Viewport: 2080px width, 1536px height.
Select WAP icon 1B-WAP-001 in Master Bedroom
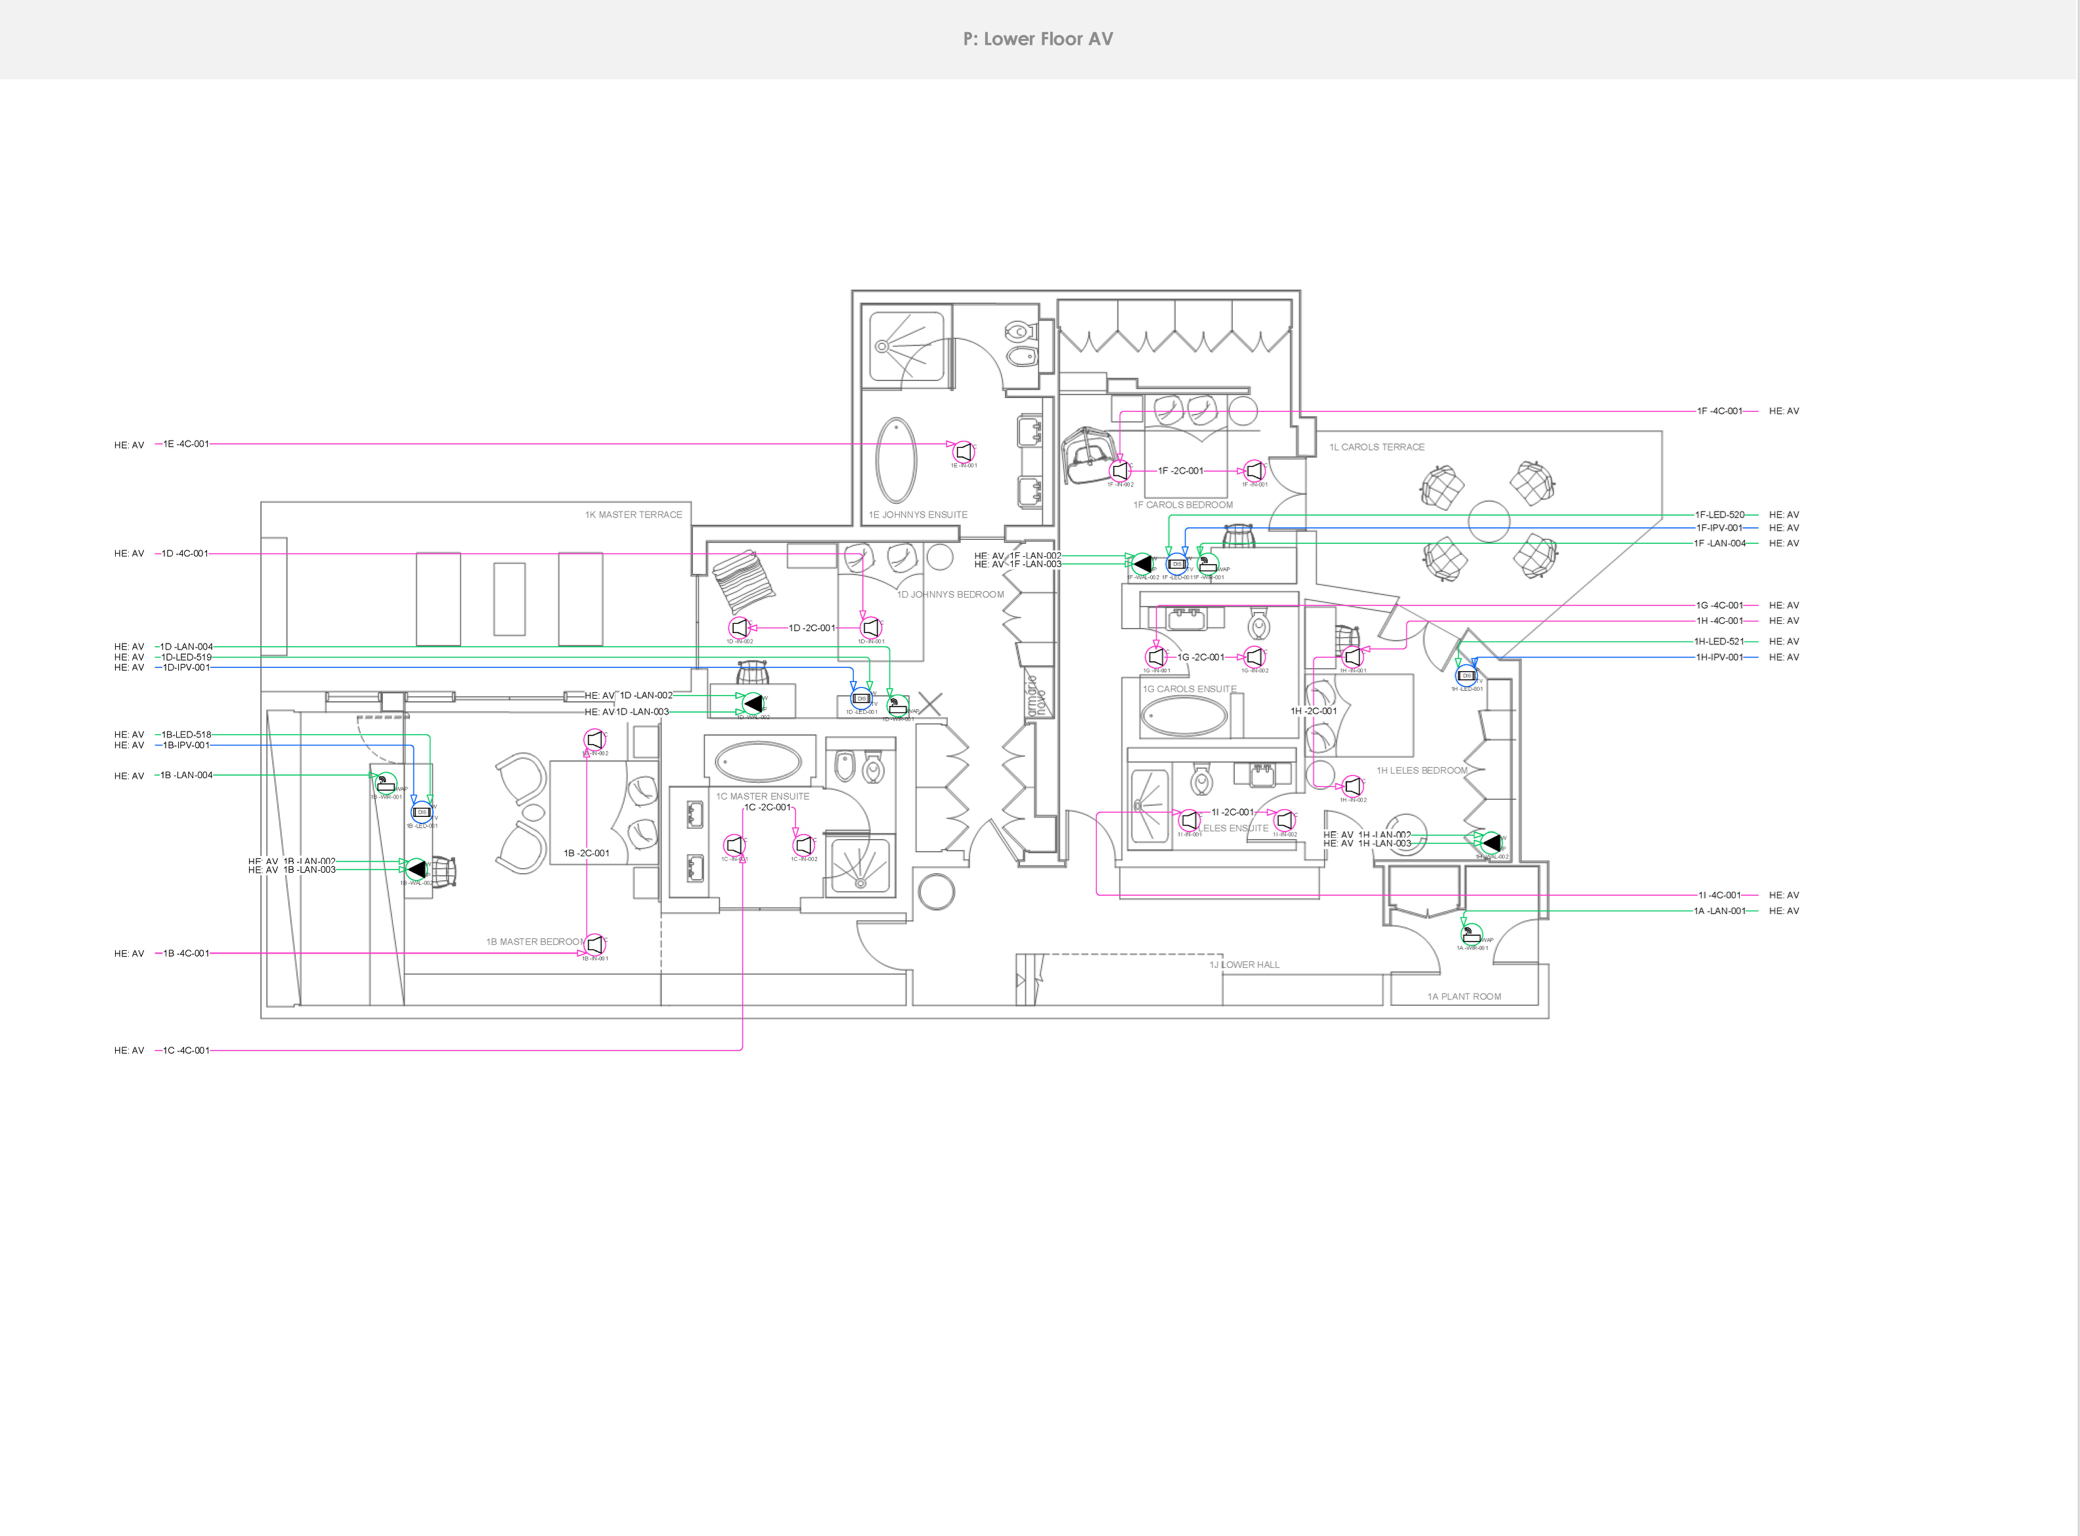tap(386, 783)
